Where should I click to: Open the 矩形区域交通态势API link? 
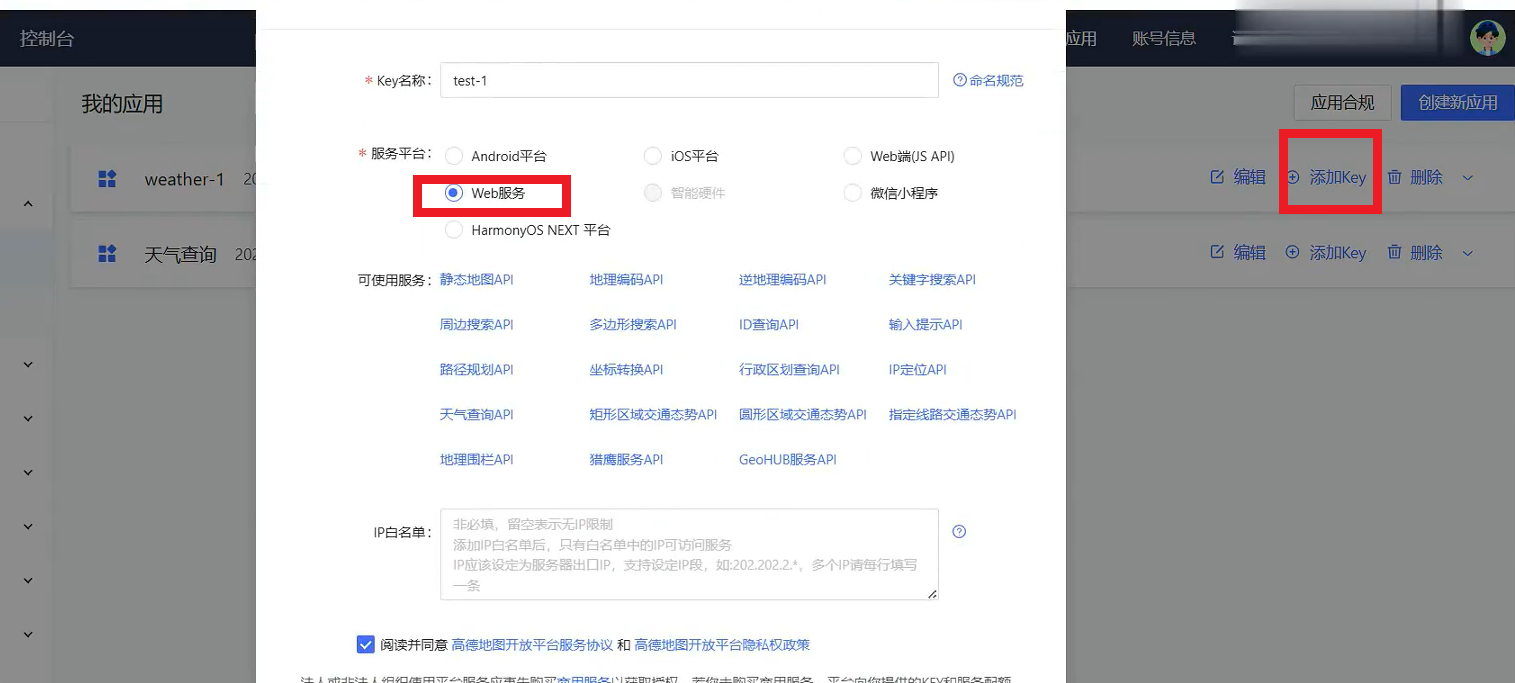(x=653, y=414)
